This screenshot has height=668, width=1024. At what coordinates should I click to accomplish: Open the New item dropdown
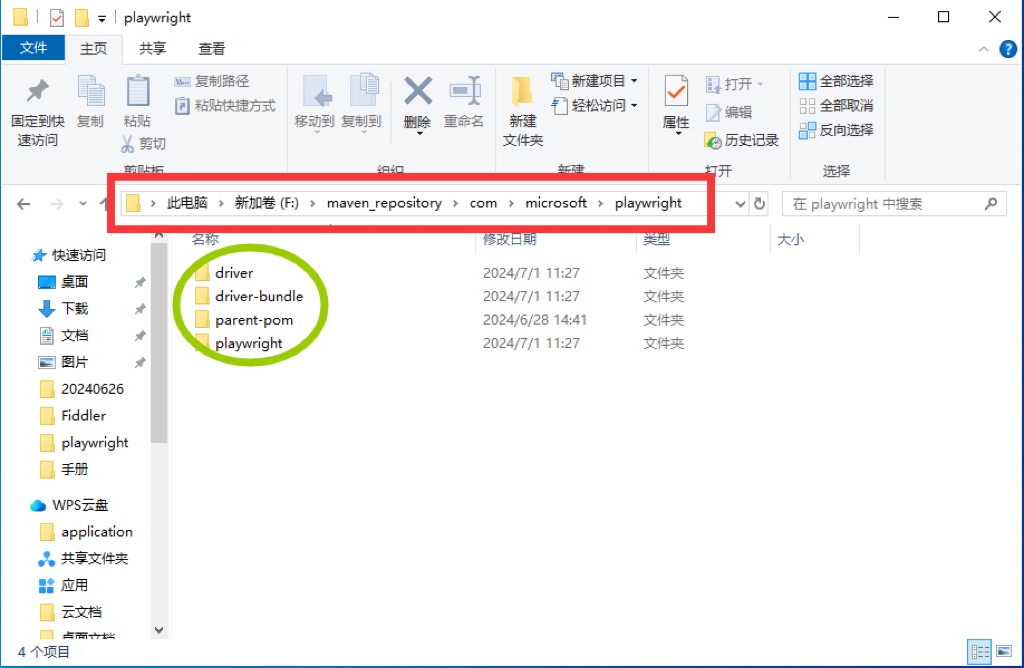[x=594, y=81]
